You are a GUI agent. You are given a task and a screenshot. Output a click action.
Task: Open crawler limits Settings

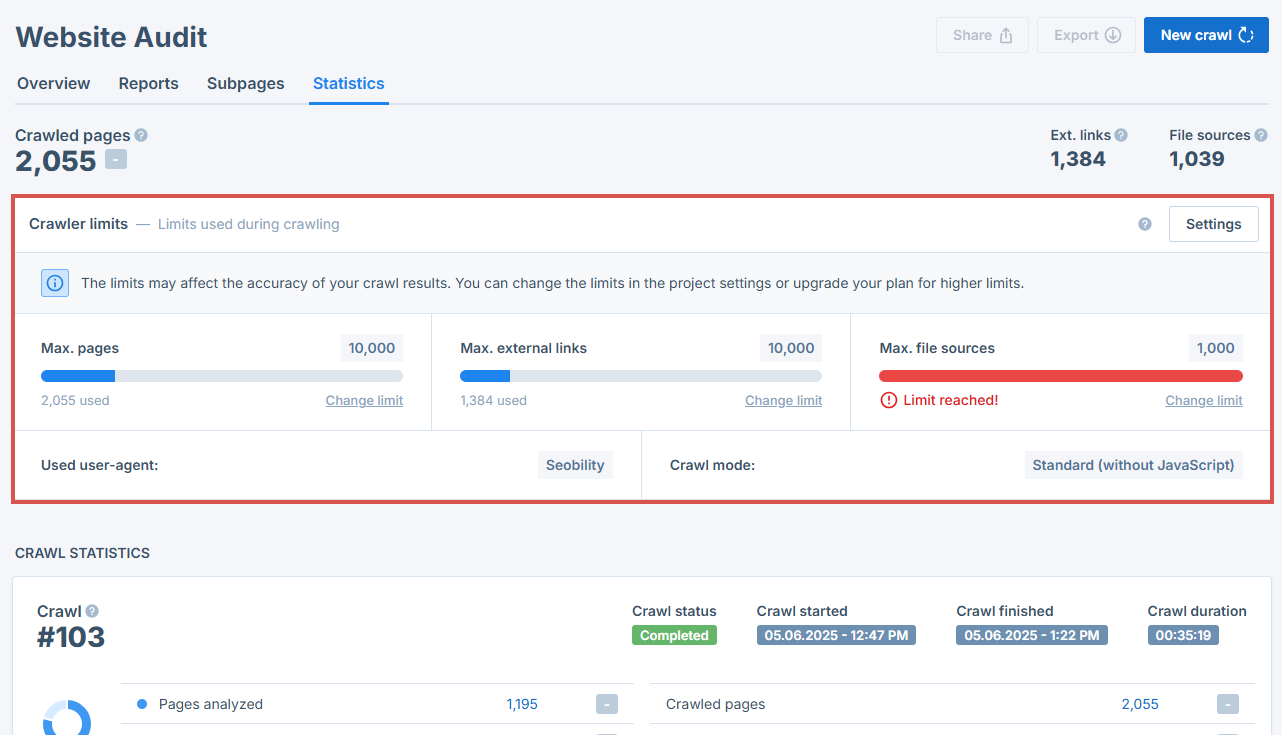(x=1213, y=224)
